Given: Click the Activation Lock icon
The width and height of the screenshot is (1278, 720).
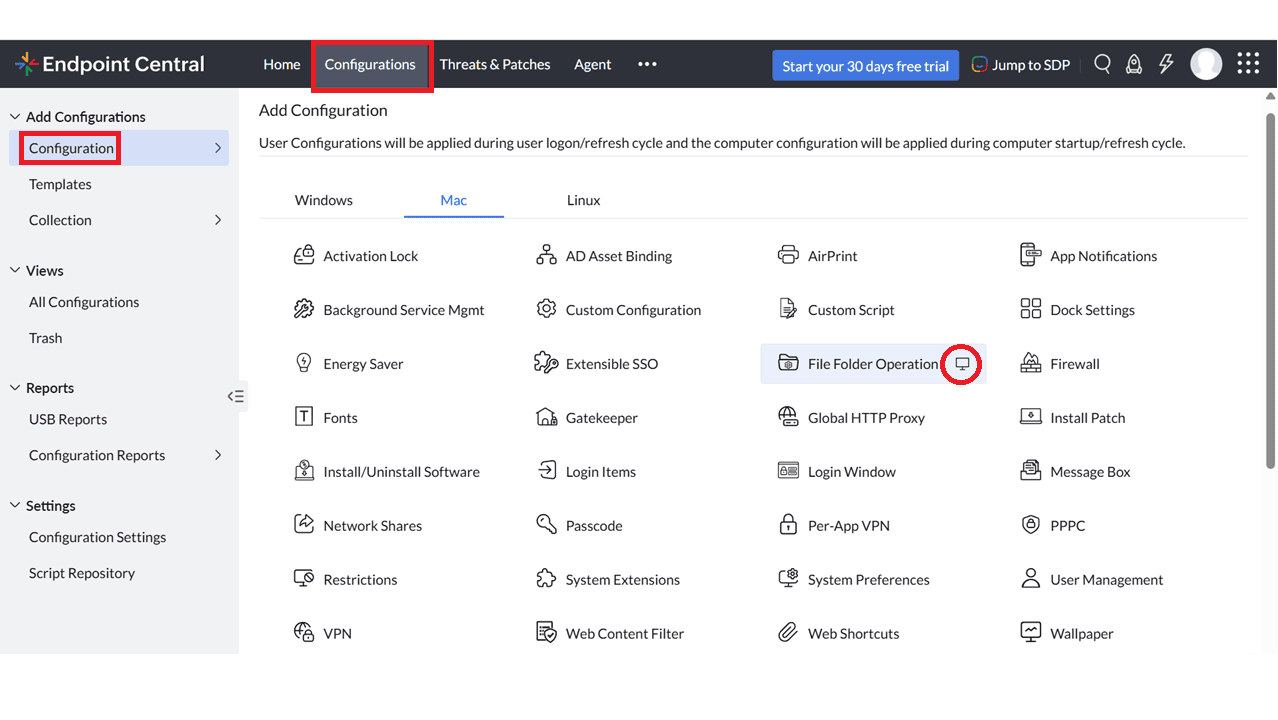Looking at the screenshot, I should tap(304, 256).
